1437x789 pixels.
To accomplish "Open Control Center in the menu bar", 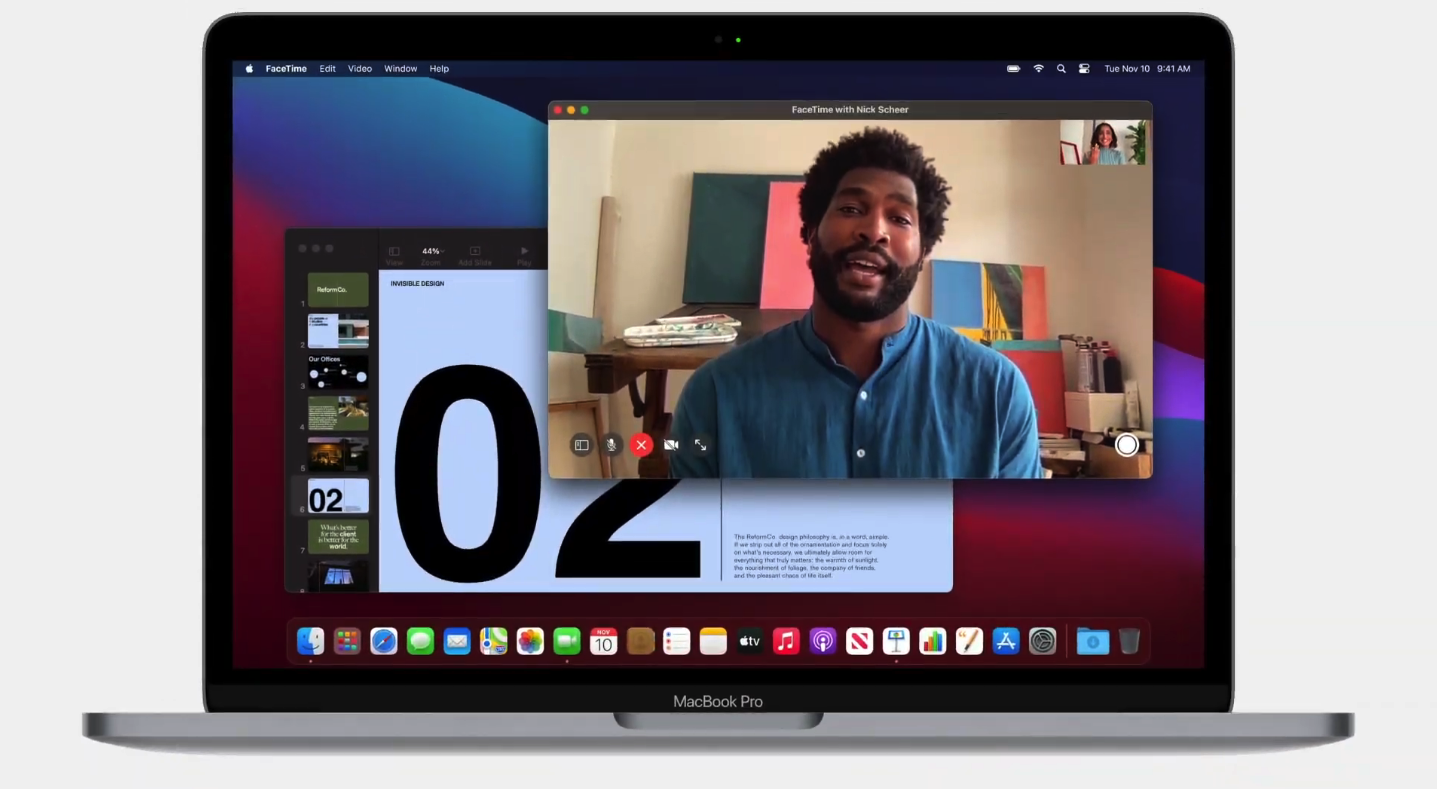I will click(x=1084, y=69).
